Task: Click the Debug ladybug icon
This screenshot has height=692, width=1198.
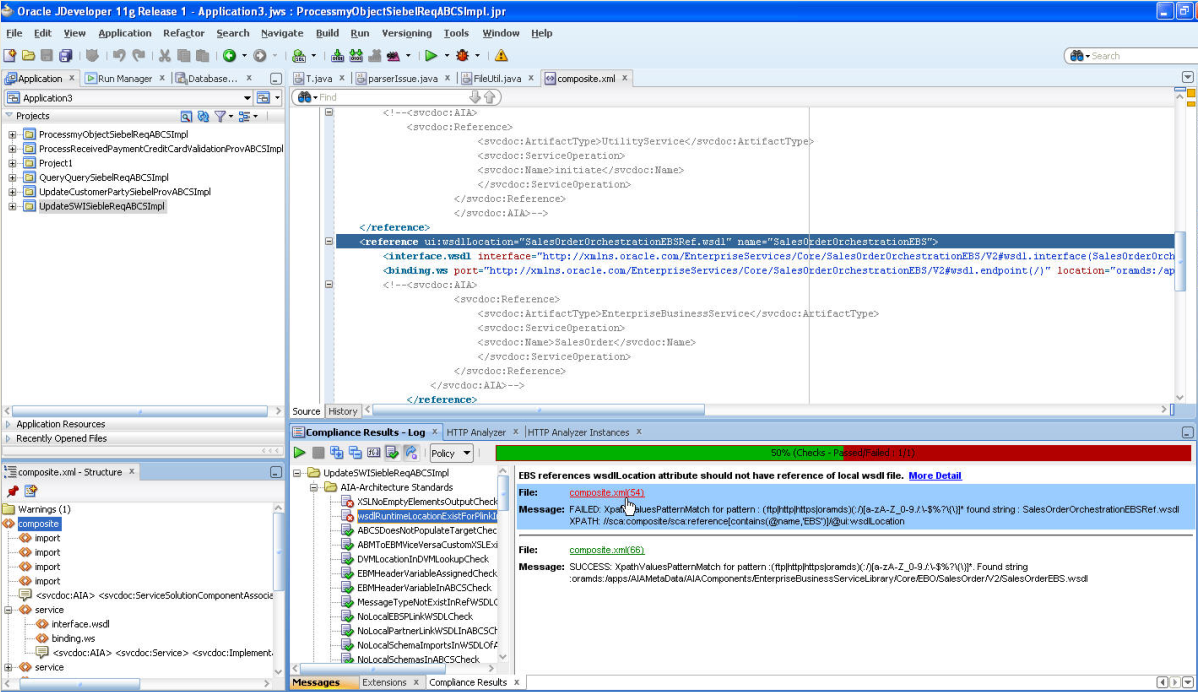Action: click(x=462, y=56)
